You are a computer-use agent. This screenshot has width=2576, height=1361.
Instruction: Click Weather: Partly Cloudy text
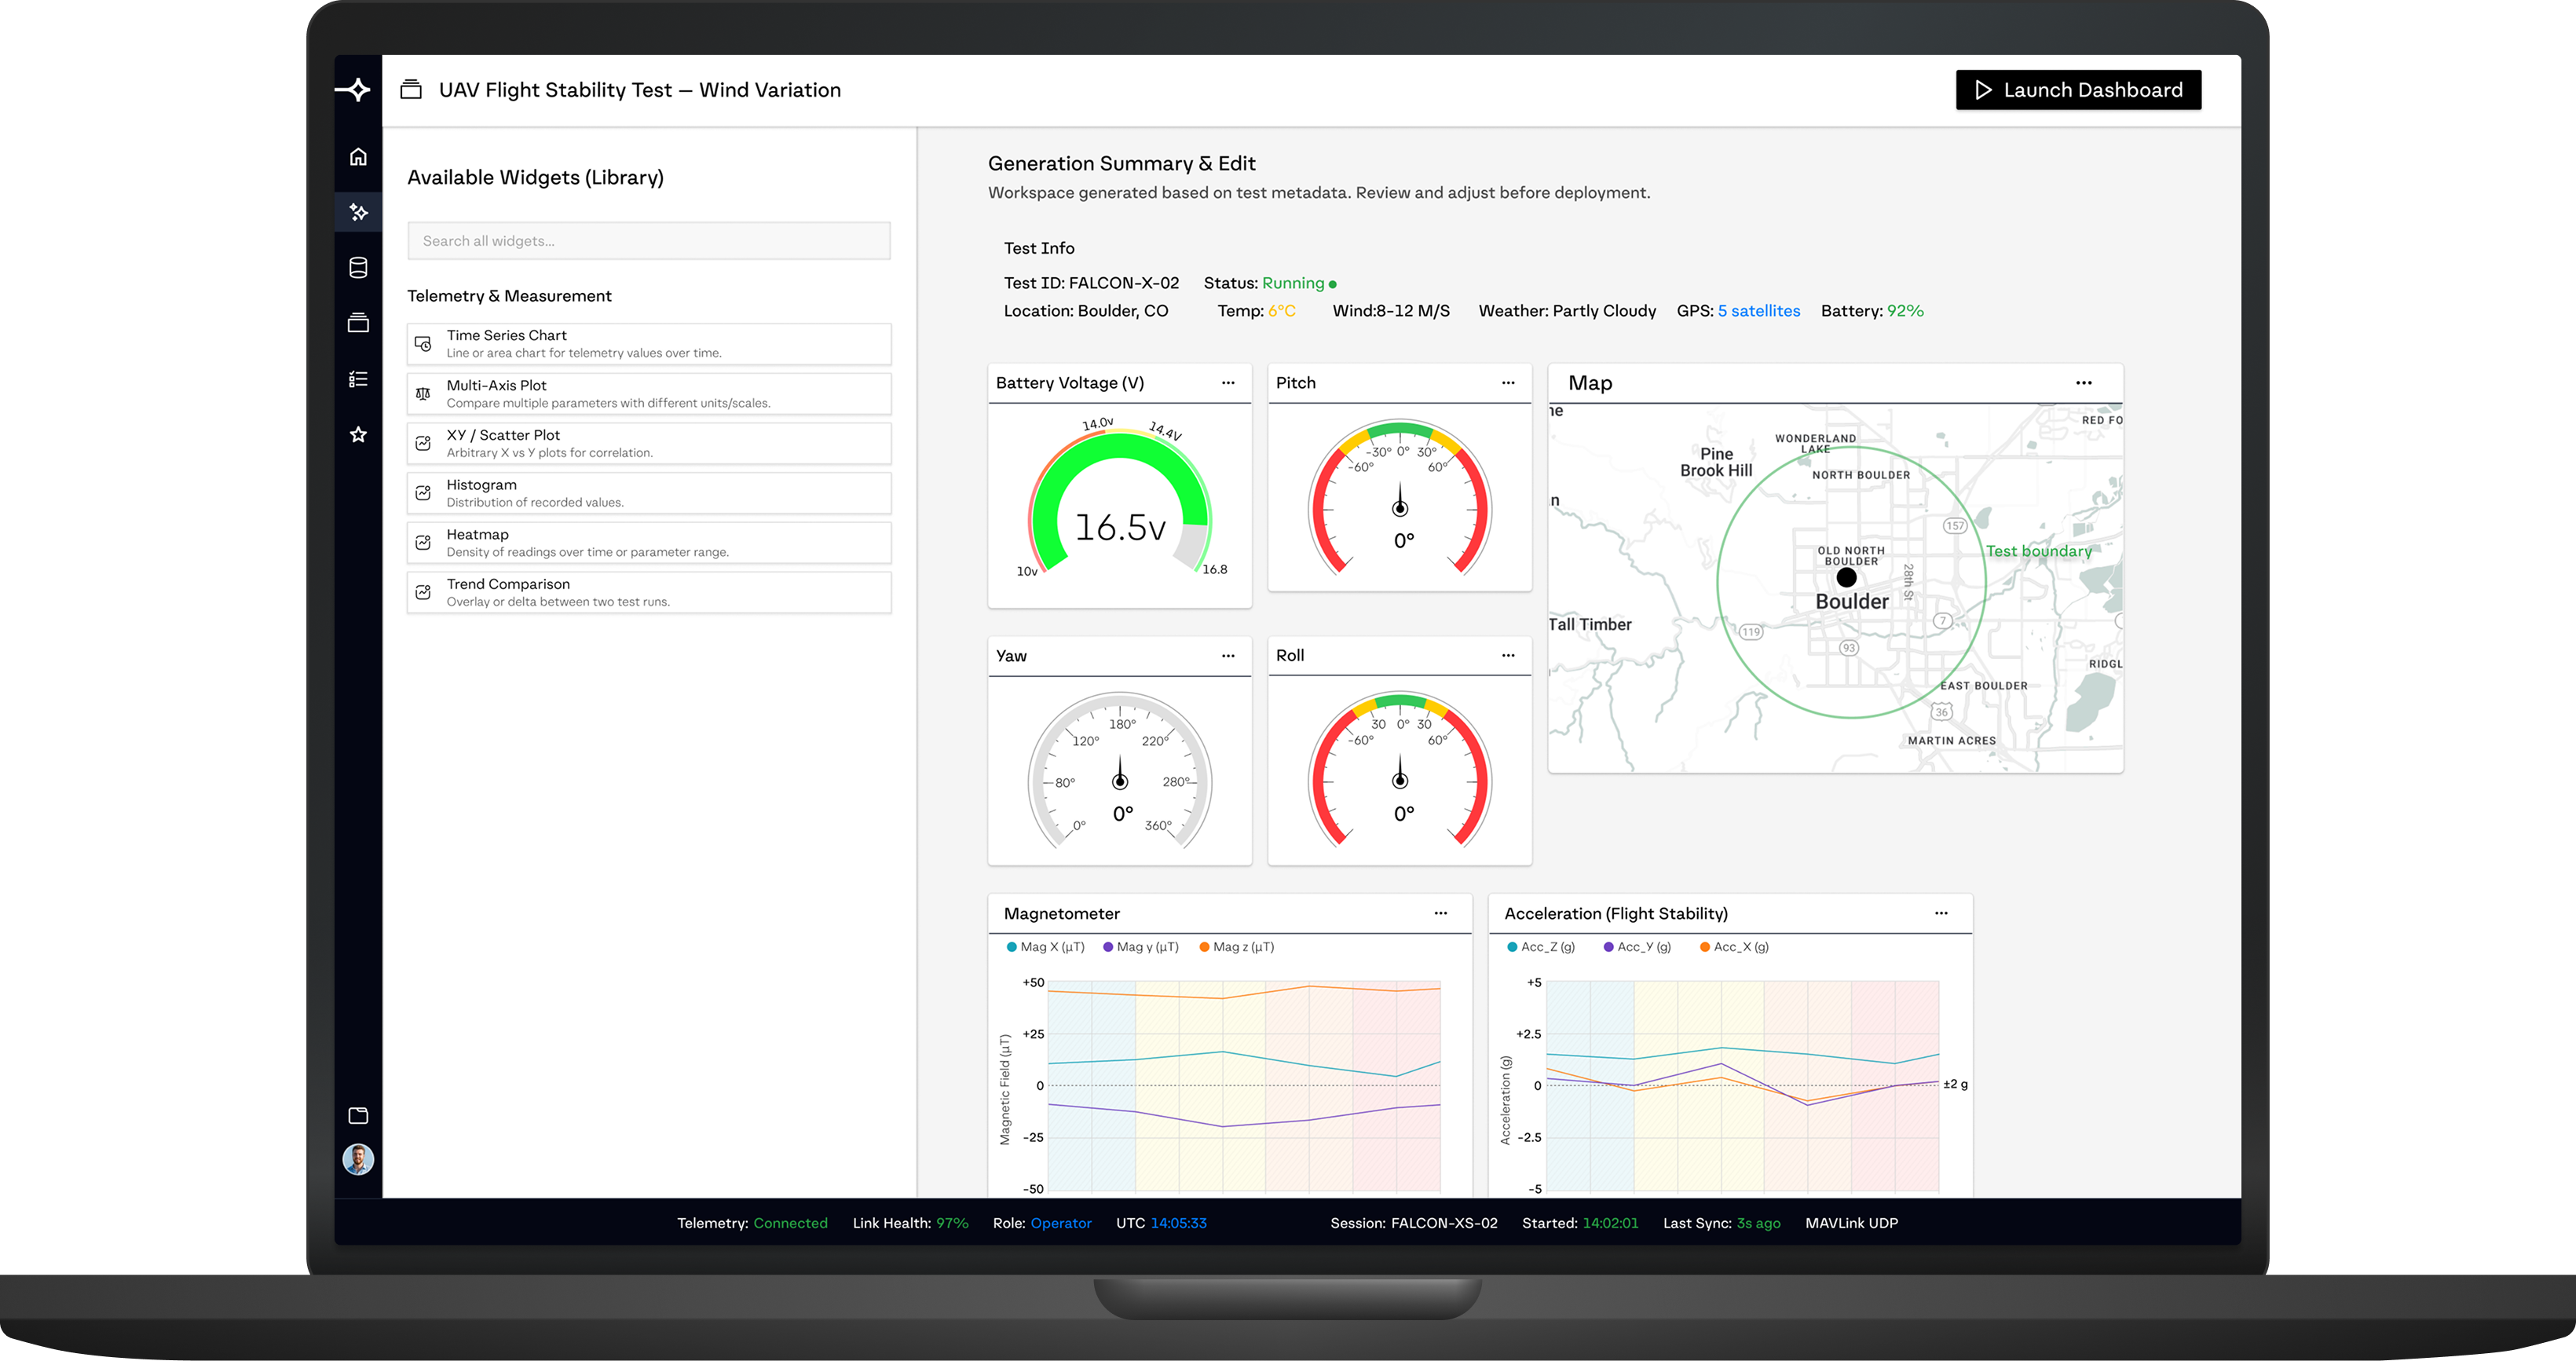click(1567, 311)
